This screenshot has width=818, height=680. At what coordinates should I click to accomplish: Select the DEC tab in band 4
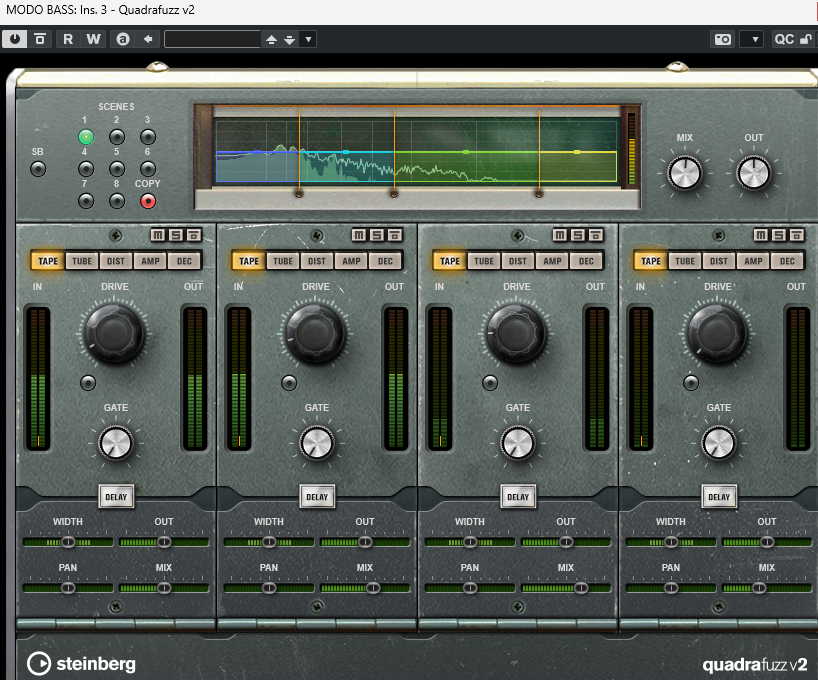pyautogui.click(x=787, y=261)
